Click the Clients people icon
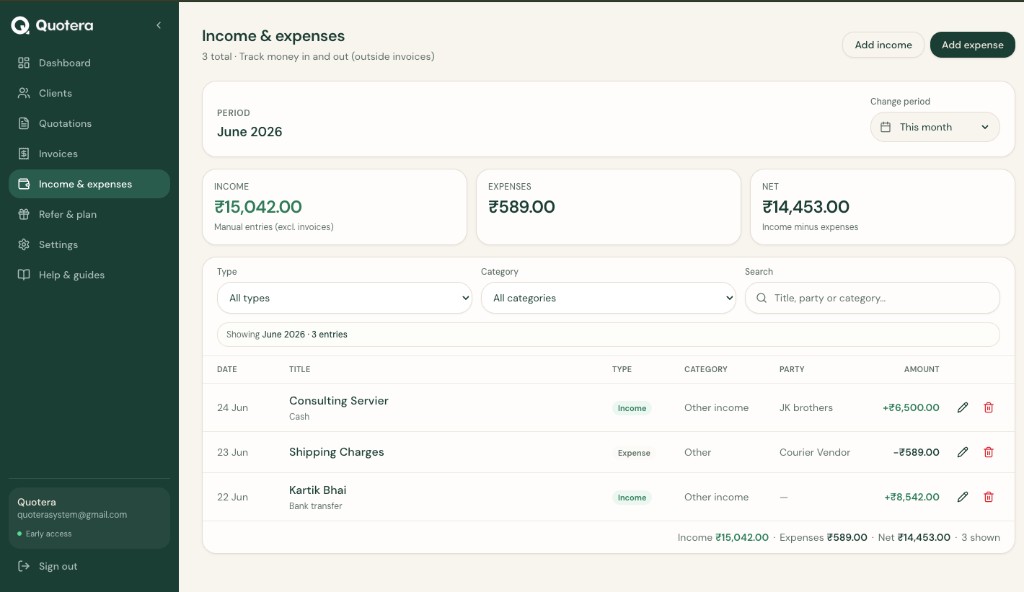Image resolution: width=1024 pixels, height=592 pixels. pos(24,93)
